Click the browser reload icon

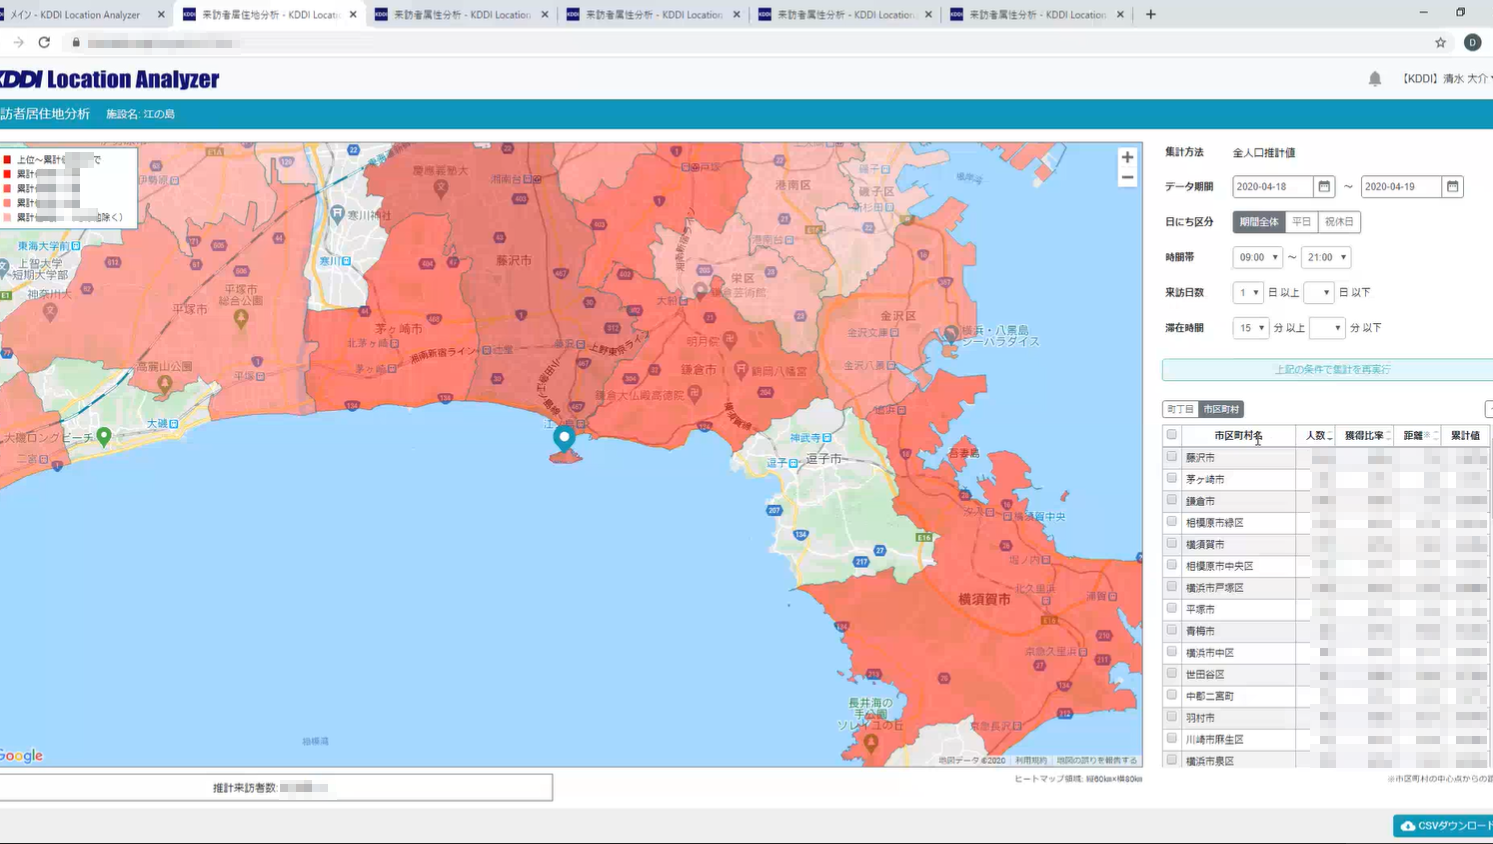[44, 42]
